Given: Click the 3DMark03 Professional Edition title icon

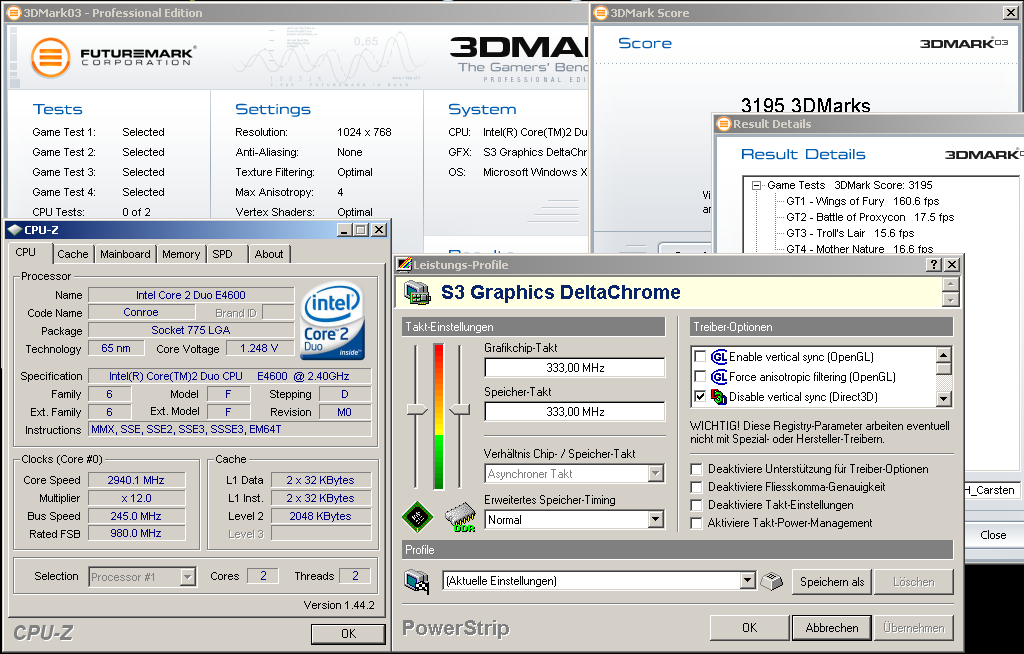Looking at the screenshot, I should [13, 13].
